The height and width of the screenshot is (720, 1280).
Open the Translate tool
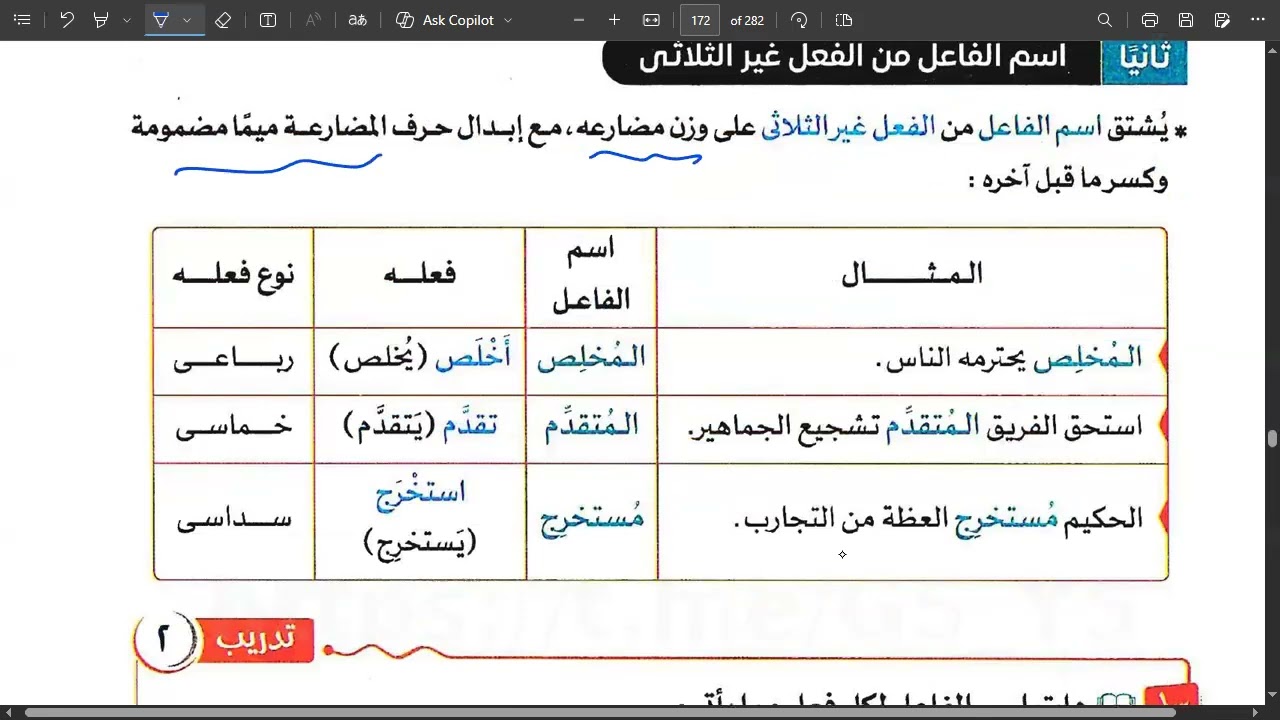click(x=357, y=20)
